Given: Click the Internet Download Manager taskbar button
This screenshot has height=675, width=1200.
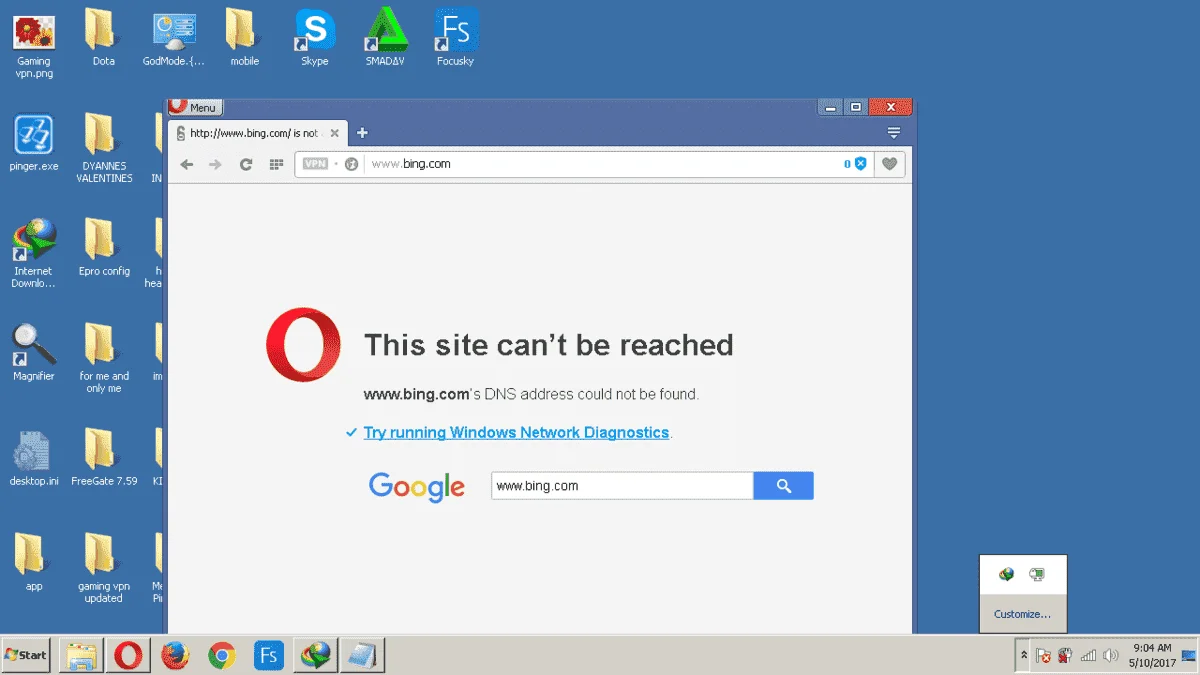Looking at the screenshot, I should (316, 655).
